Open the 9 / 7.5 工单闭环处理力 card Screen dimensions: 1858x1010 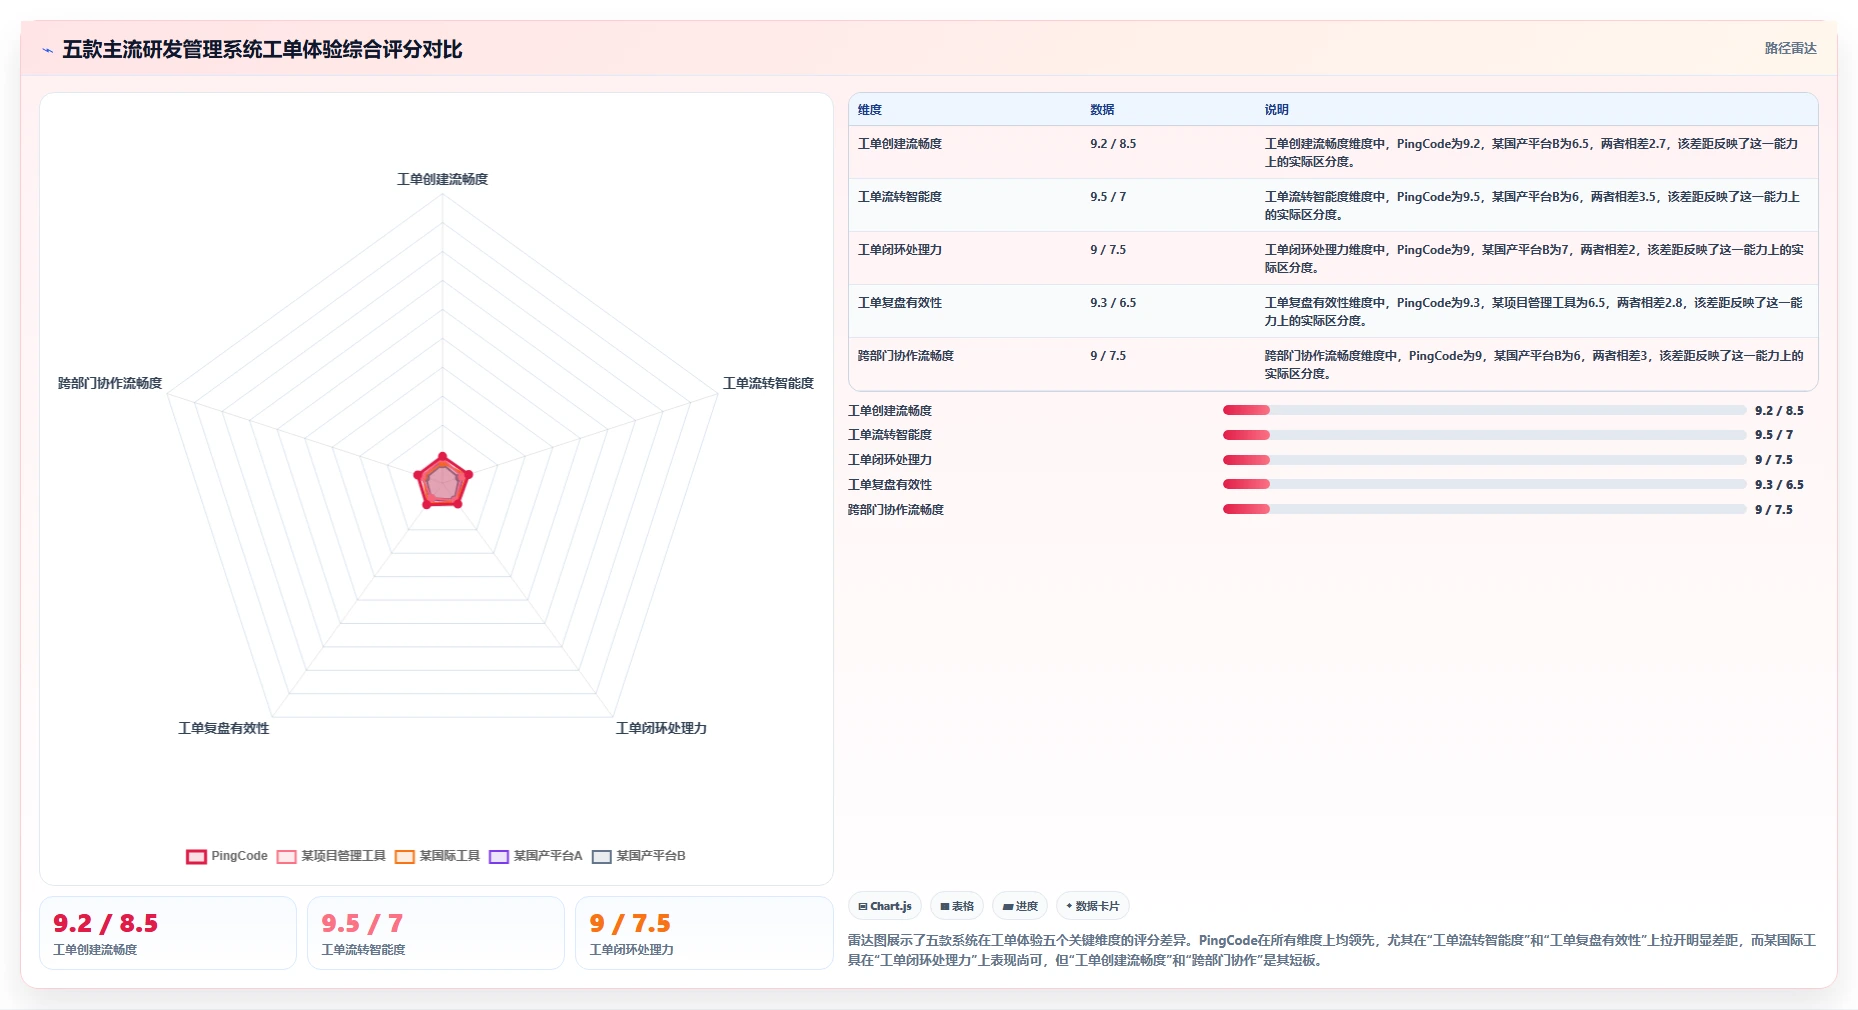(x=704, y=933)
